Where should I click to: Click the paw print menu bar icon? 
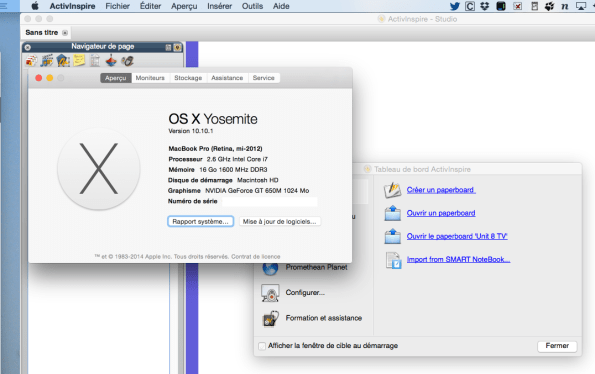(x=549, y=6)
